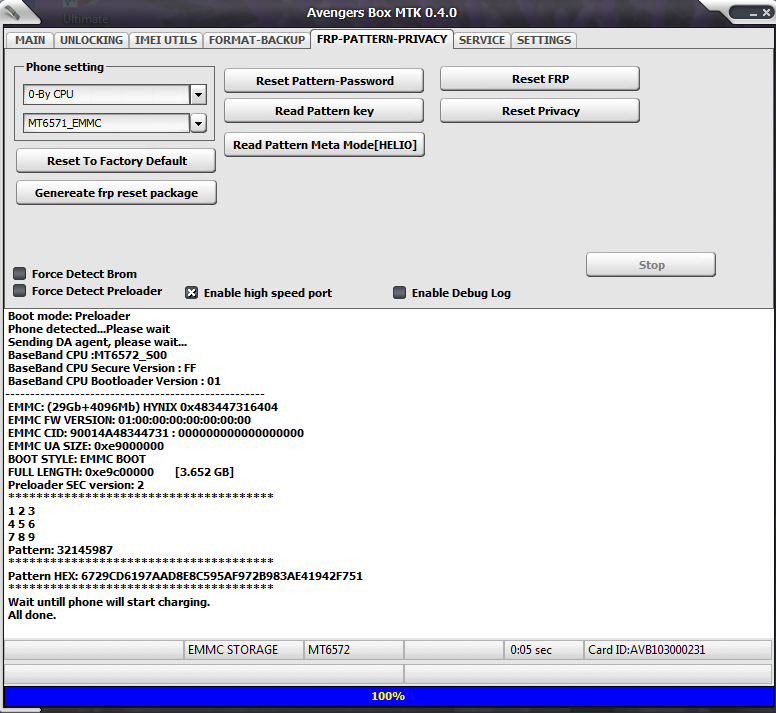Image resolution: width=776 pixels, height=713 pixels.
Task: Minimize the Avengers Box window
Action: point(753,13)
